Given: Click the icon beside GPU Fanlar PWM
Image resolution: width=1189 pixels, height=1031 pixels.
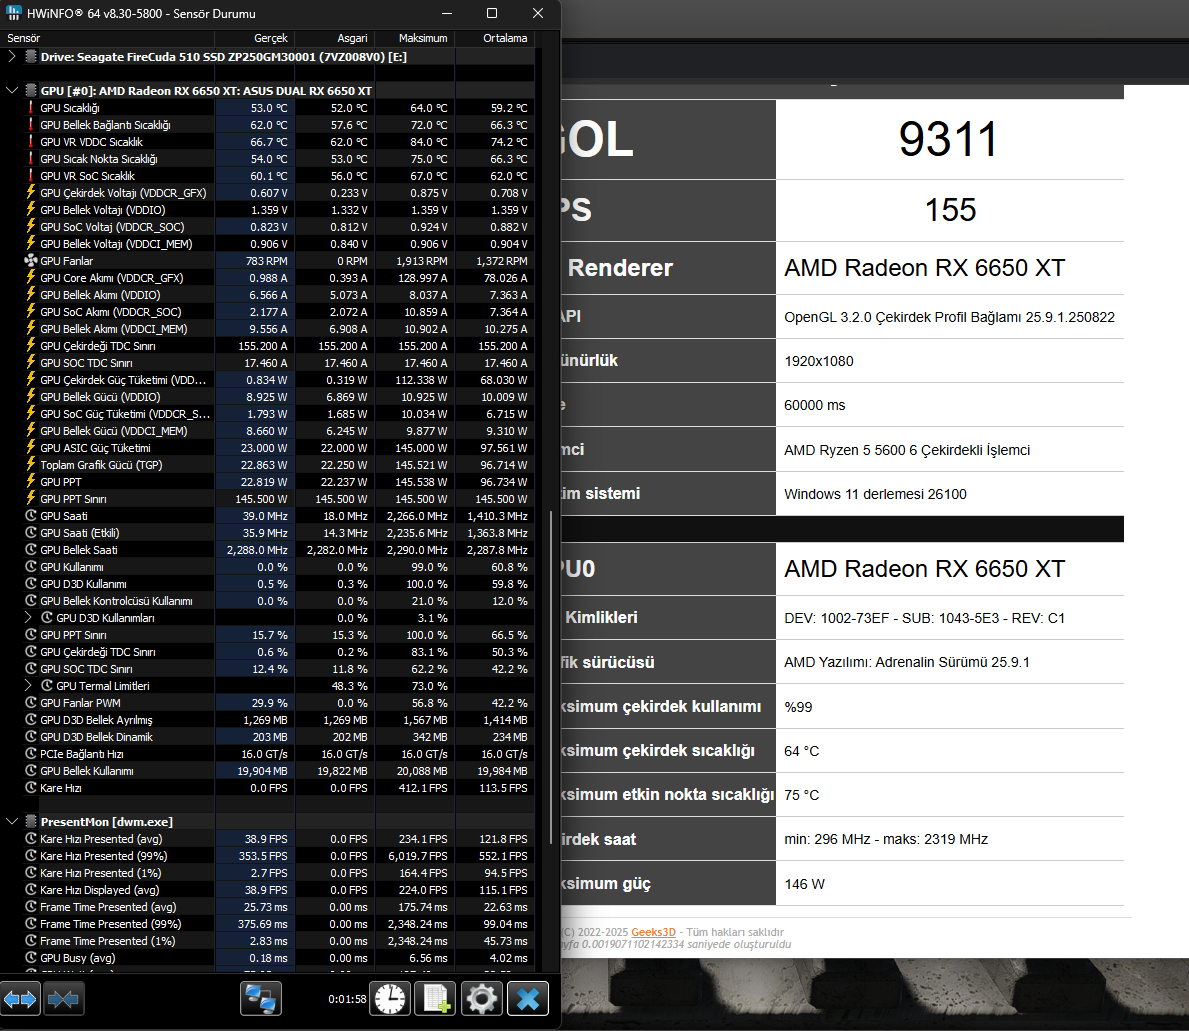Looking at the screenshot, I should click(x=31, y=703).
